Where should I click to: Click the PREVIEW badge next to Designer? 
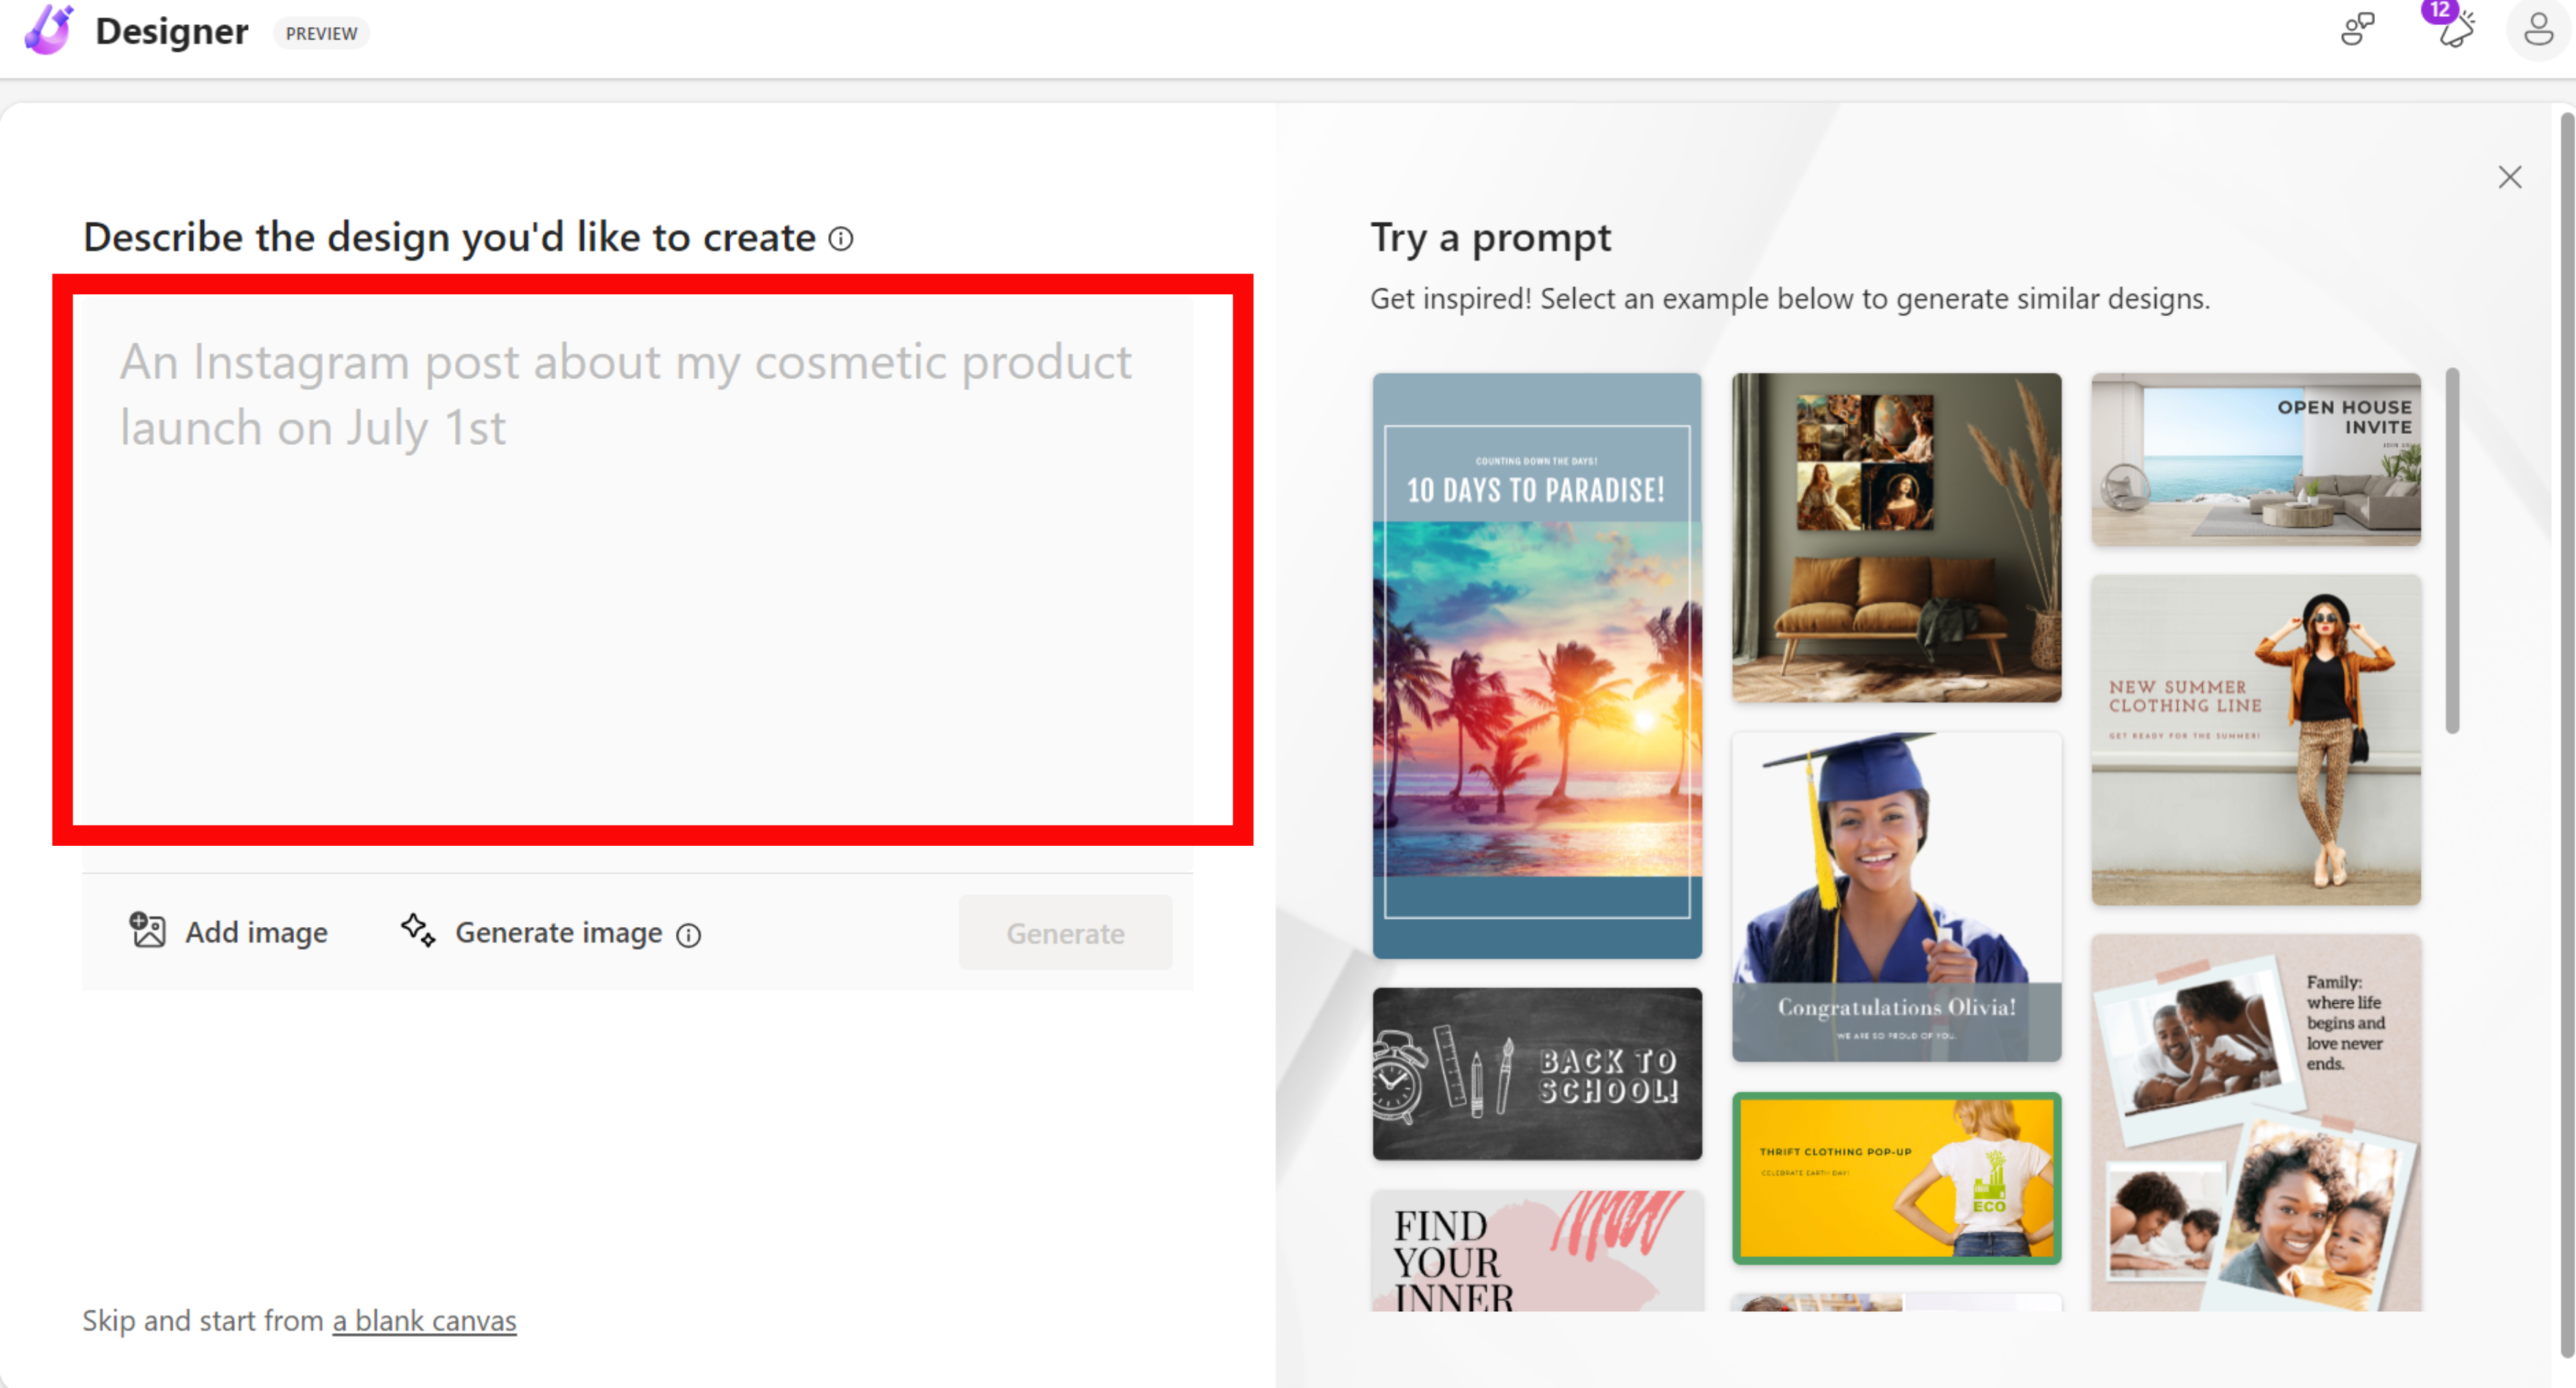pos(321,34)
